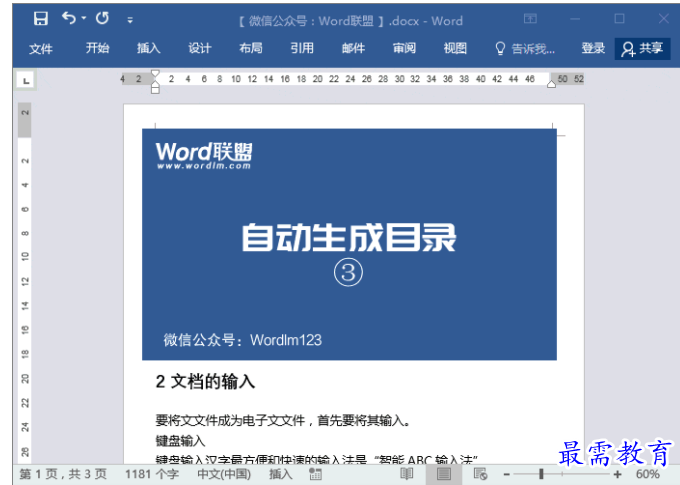Click the 告诉我 search box
680x485 pixels.
click(x=533, y=49)
